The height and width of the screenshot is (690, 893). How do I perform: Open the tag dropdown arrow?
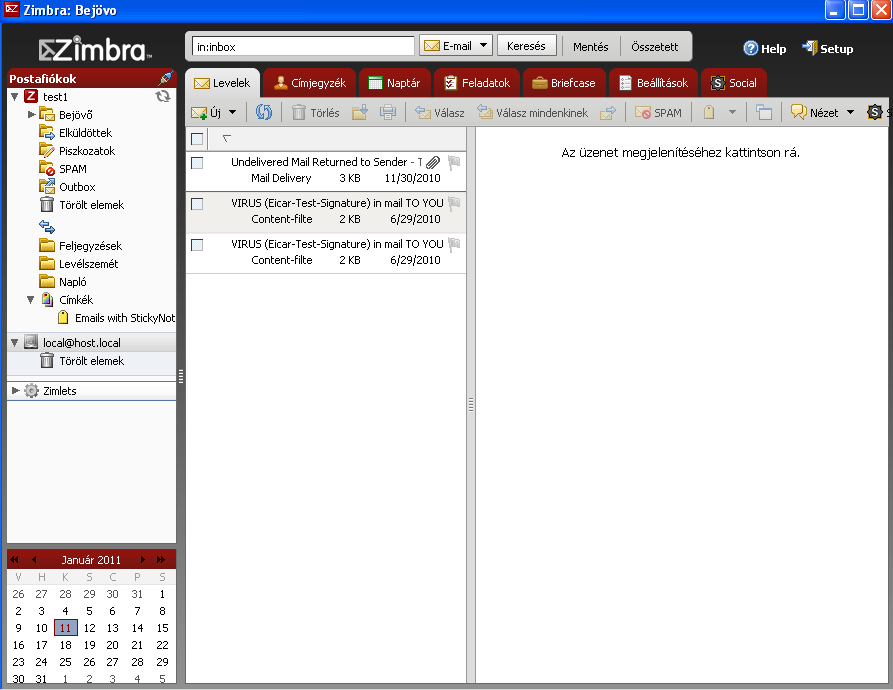click(732, 113)
